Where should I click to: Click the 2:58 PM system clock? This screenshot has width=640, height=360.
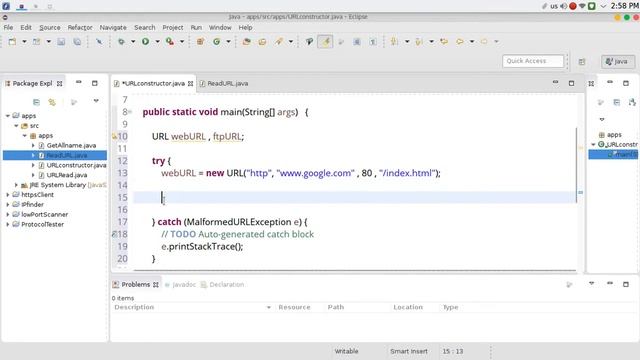624,6
